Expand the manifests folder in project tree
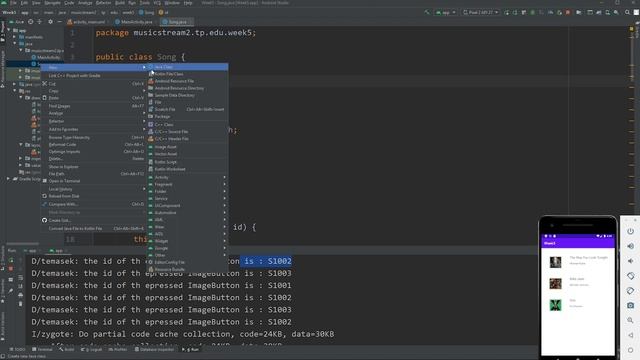Screen dimensions: 640x360 pos(15,37)
